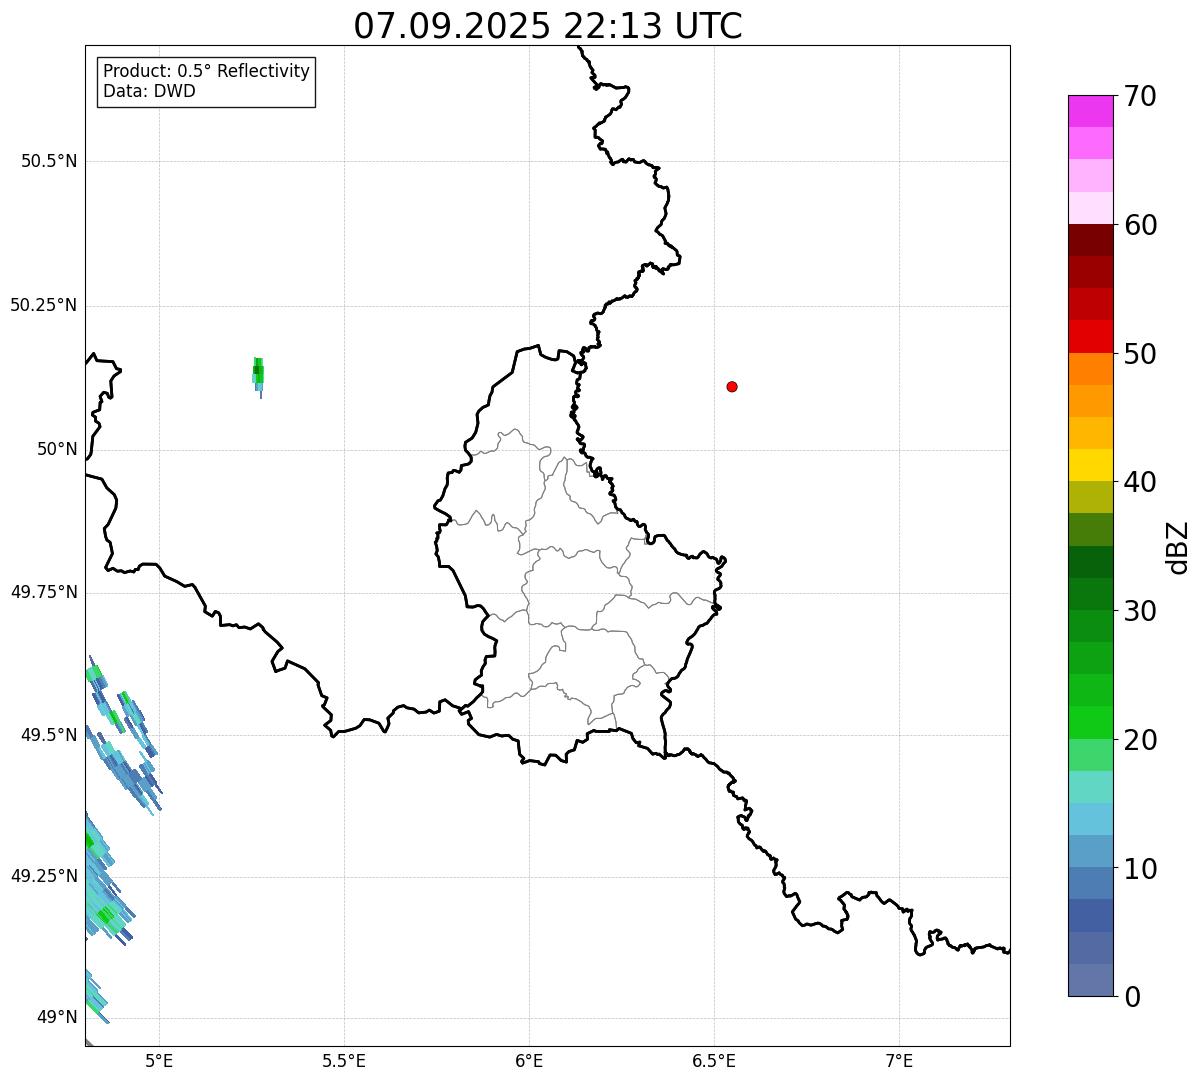Click the greyish-blue bottom colorbar segment at 0
The image size is (1202, 1081).
coord(1090,980)
